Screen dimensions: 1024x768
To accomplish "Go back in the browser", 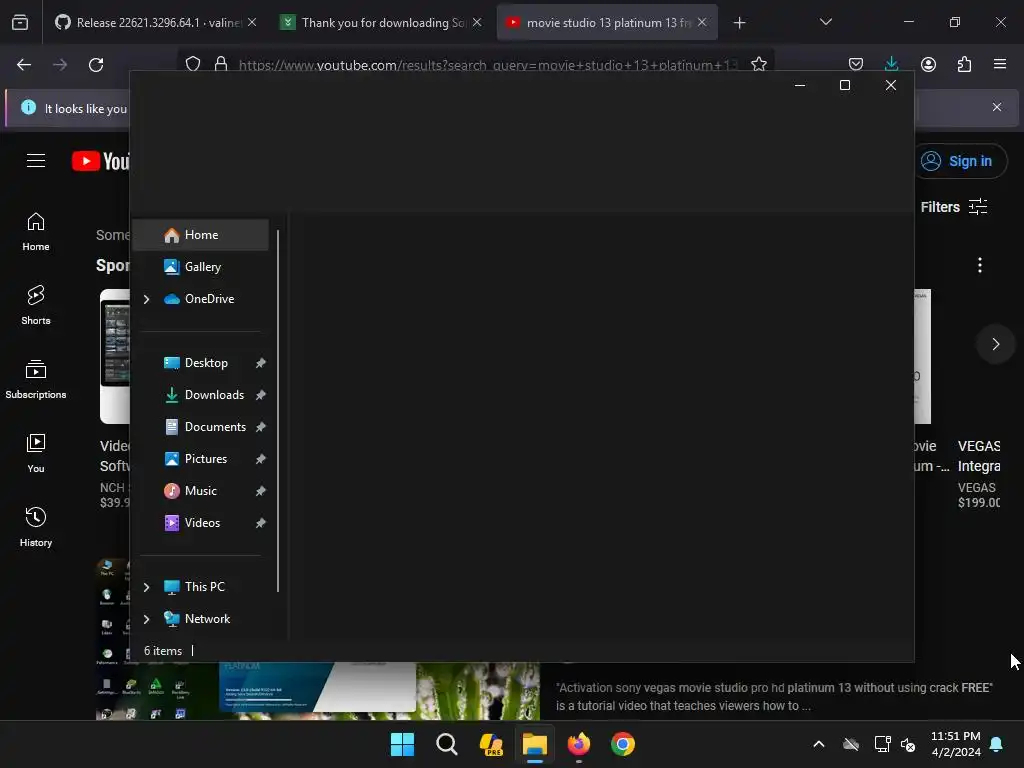I will tap(24, 65).
